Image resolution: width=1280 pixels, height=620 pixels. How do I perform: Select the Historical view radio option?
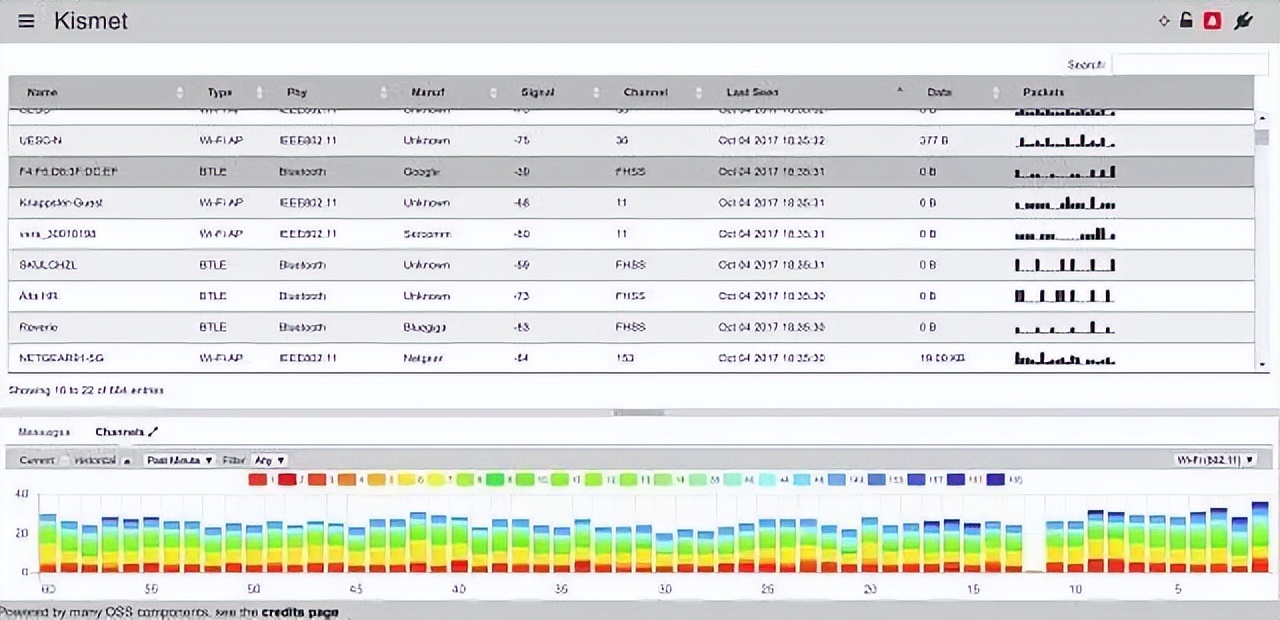pos(94,460)
